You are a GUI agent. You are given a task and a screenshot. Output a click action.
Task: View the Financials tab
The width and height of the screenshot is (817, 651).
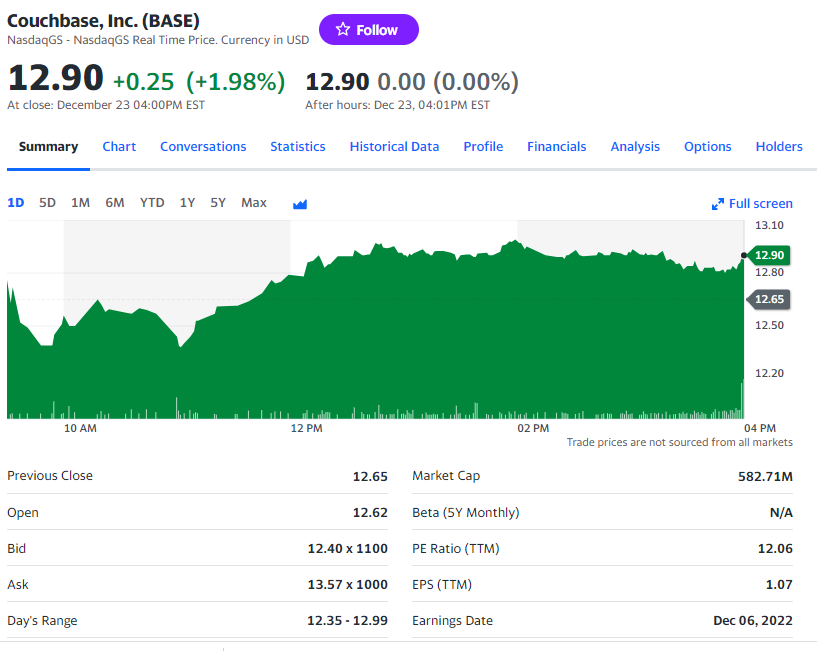[x=557, y=147]
